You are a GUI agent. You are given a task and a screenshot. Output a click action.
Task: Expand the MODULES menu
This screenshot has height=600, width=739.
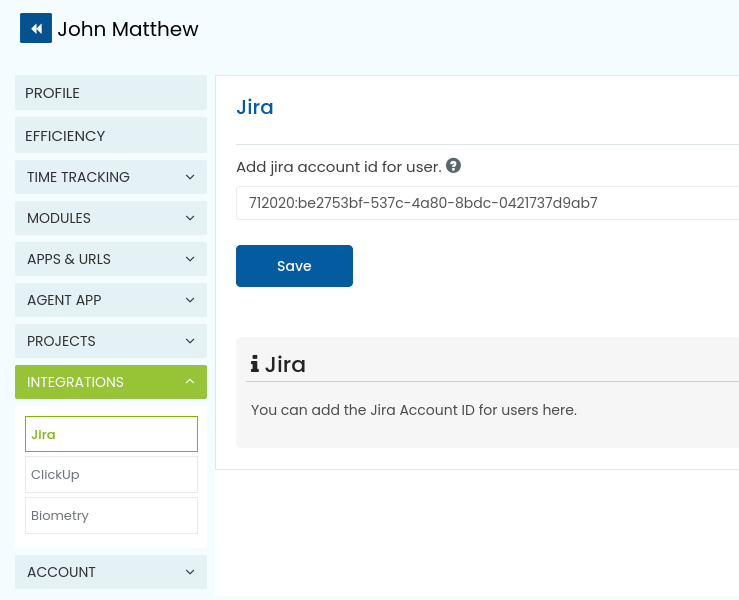(x=111, y=218)
